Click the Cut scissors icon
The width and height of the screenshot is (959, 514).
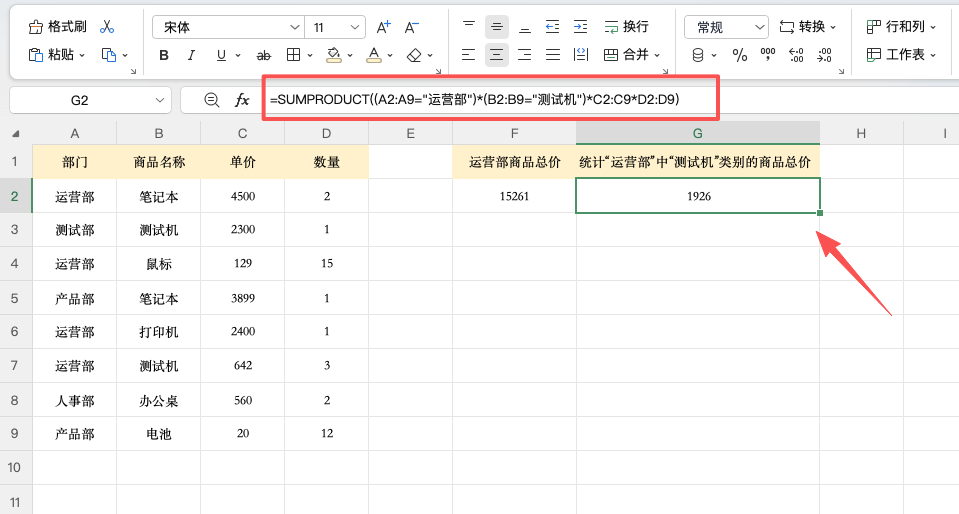[107, 27]
